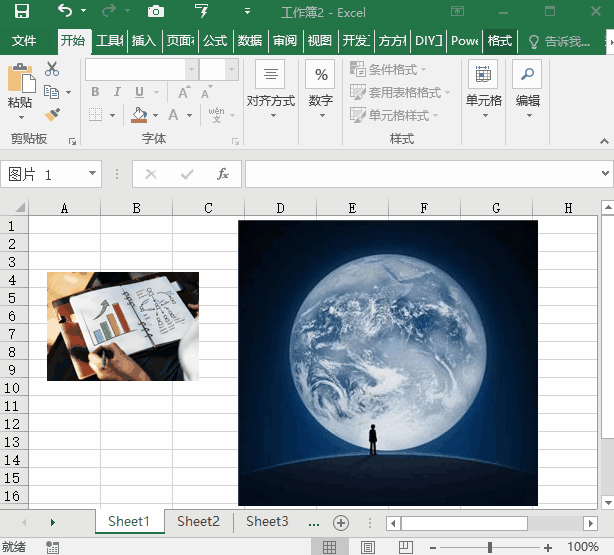The height and width of the screenshot is (555, 614).
Task: Open the 文件 file menu
Action: [x=24, y=41]
